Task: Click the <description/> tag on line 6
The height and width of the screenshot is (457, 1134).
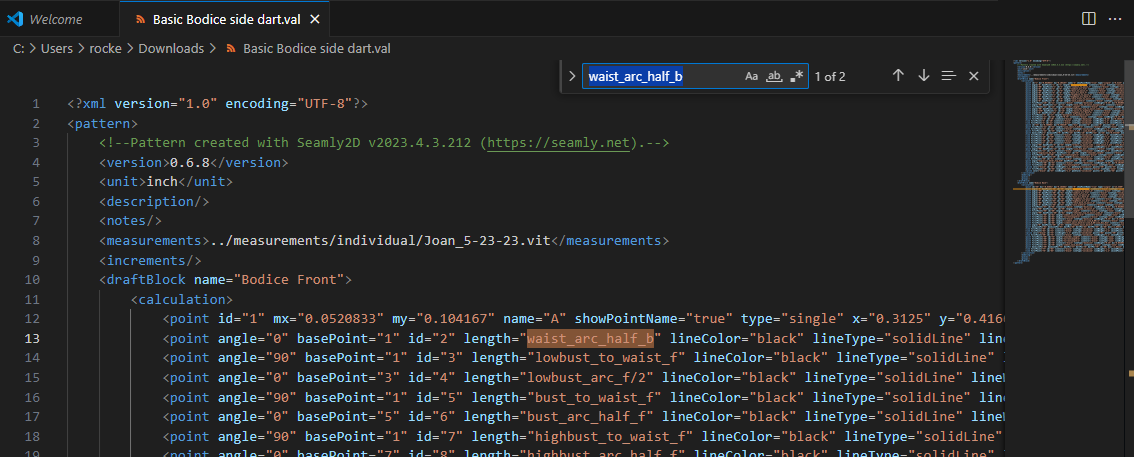Action: click(154, 201)
